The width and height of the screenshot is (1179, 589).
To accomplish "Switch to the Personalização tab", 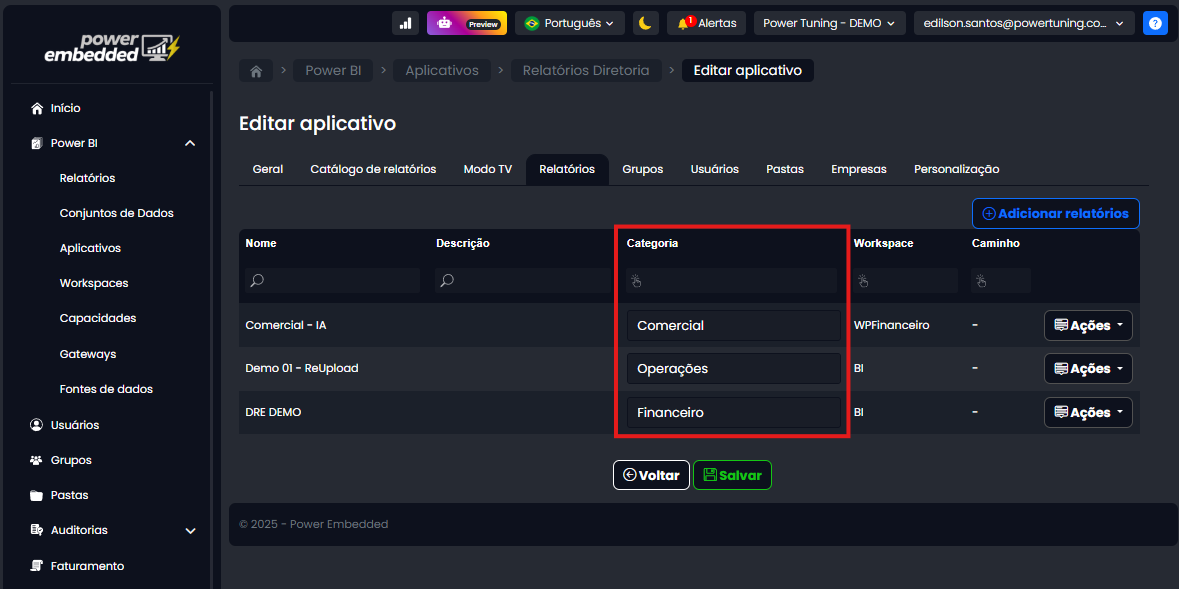I will pyautogui.click(x=956, y=170).
